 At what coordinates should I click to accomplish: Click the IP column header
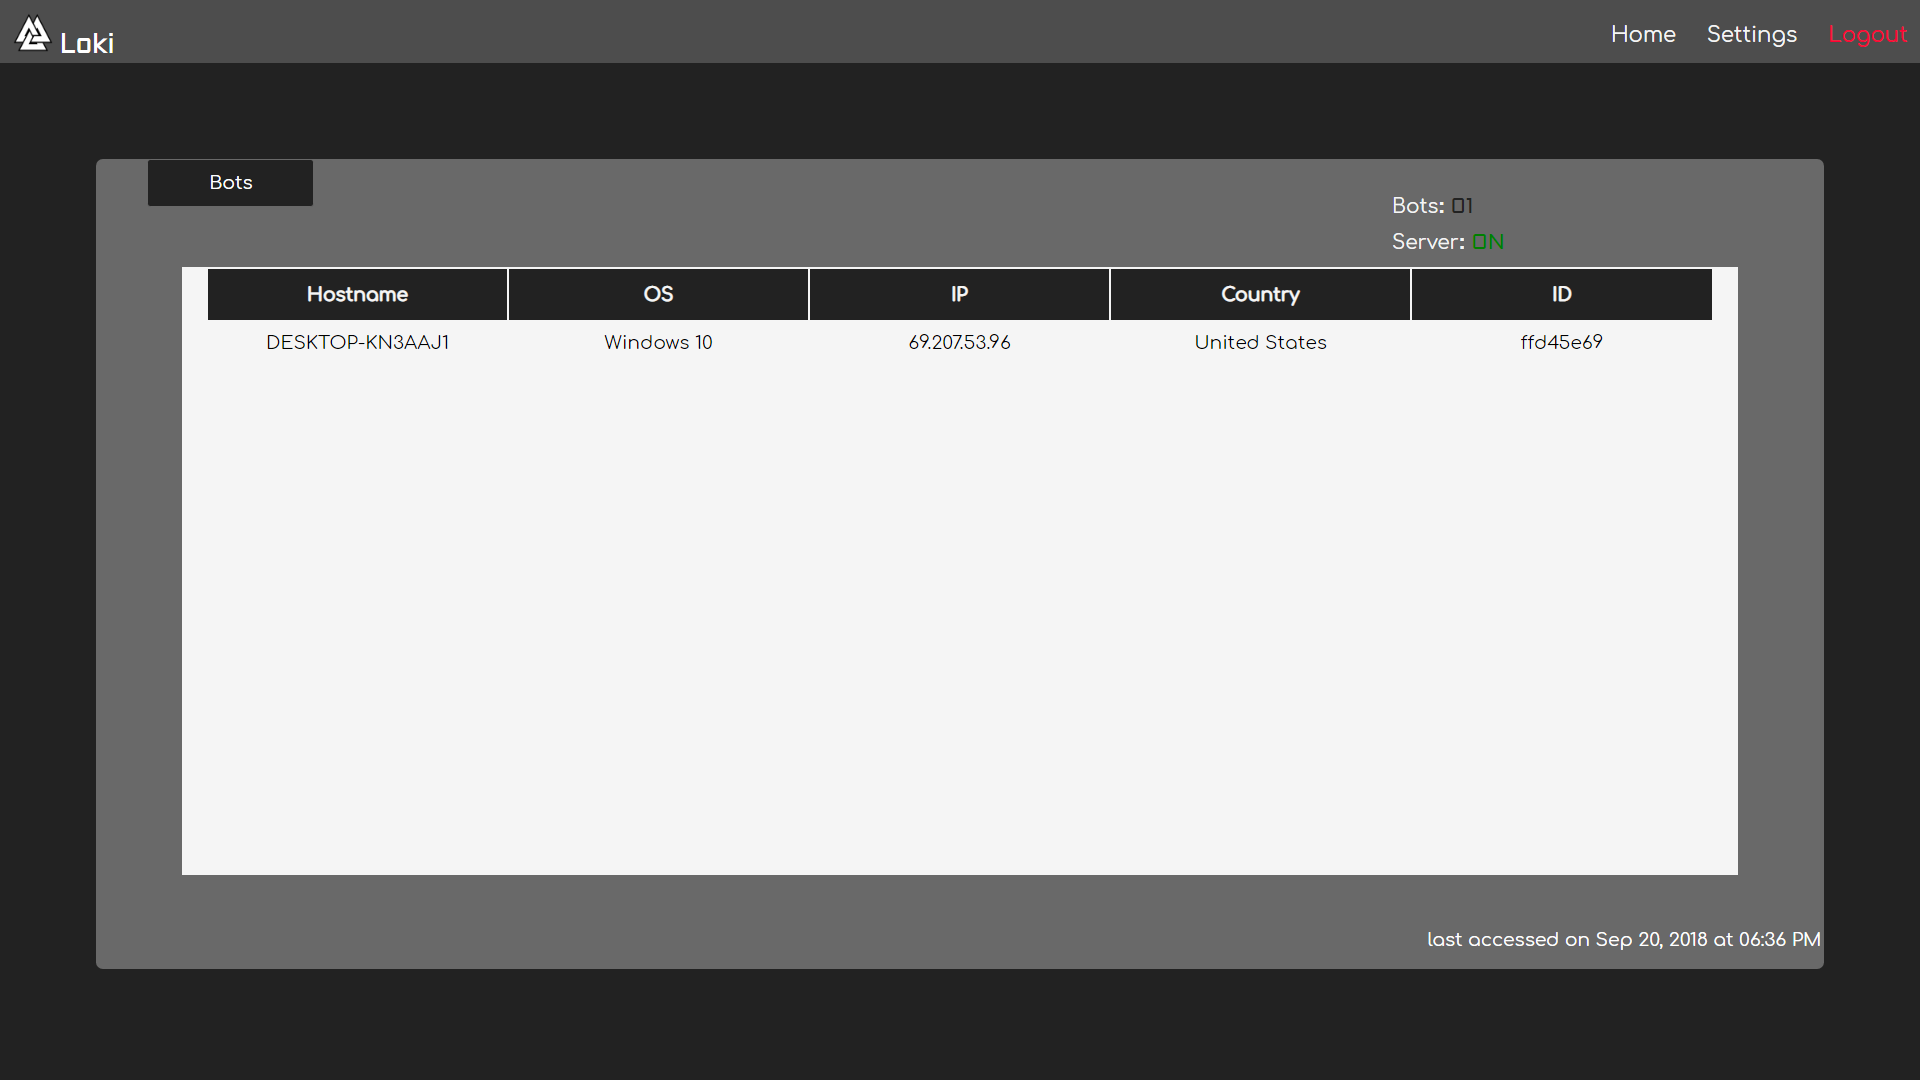(x=959, y=294)
